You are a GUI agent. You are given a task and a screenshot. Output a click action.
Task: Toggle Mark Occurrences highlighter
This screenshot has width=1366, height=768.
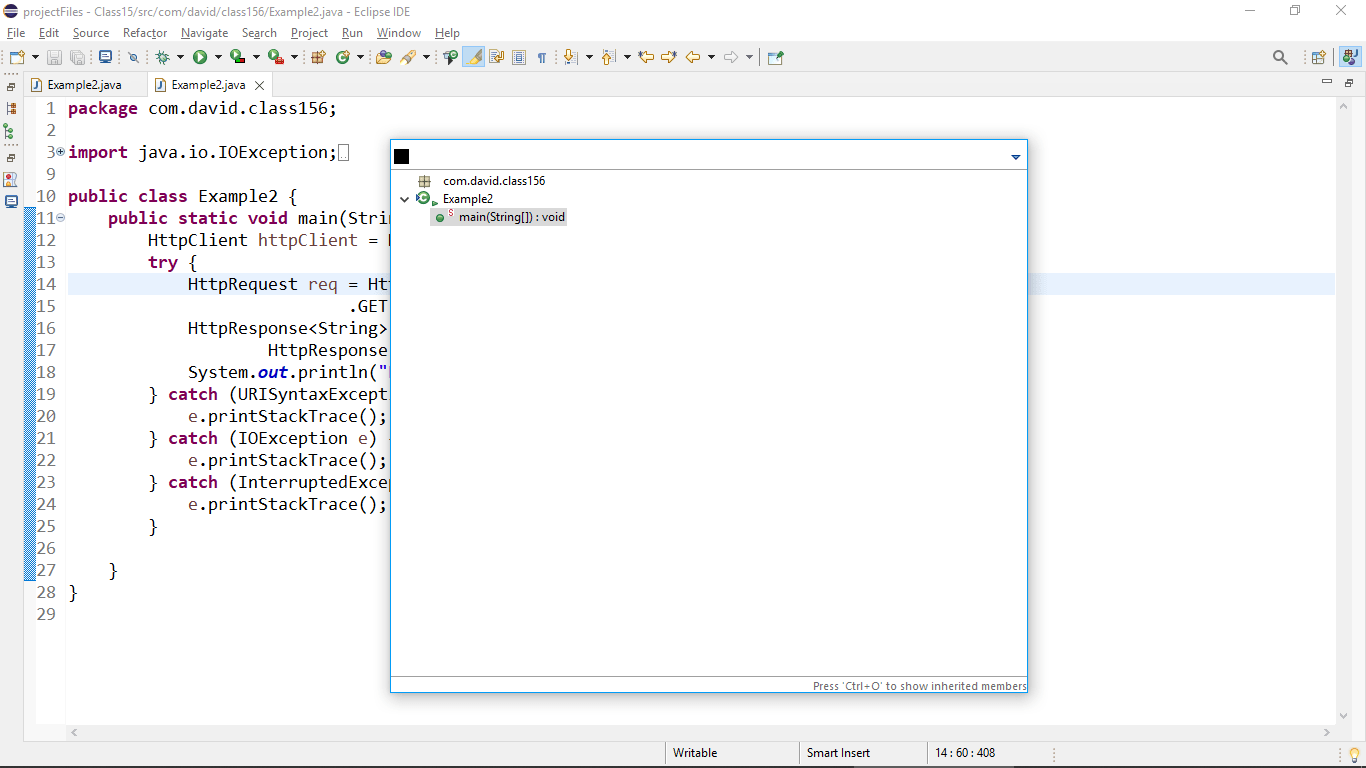pyautogui.click(x=473, y=57)
